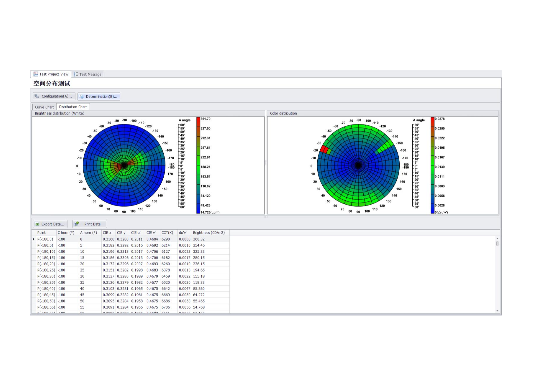Screen dimensions: 540x380
Task: Click the icon on the highlighted toolbar button
Action: click(x=82, y=97)
